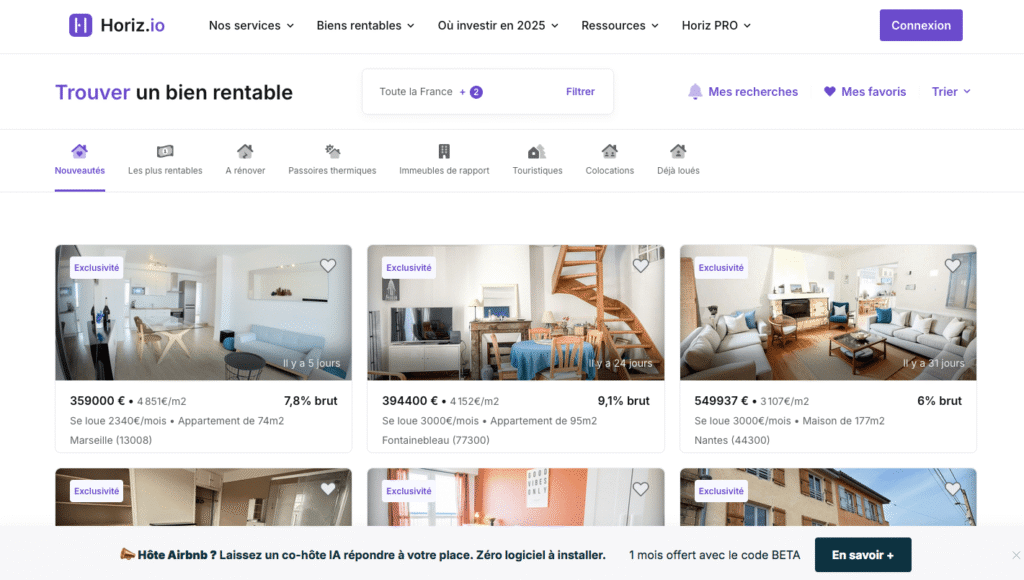Image resolution: width=1024 pixels, height=580 pixels.
Task: Expand the Nos services dropdown
Action: click(x=251, y=26)
